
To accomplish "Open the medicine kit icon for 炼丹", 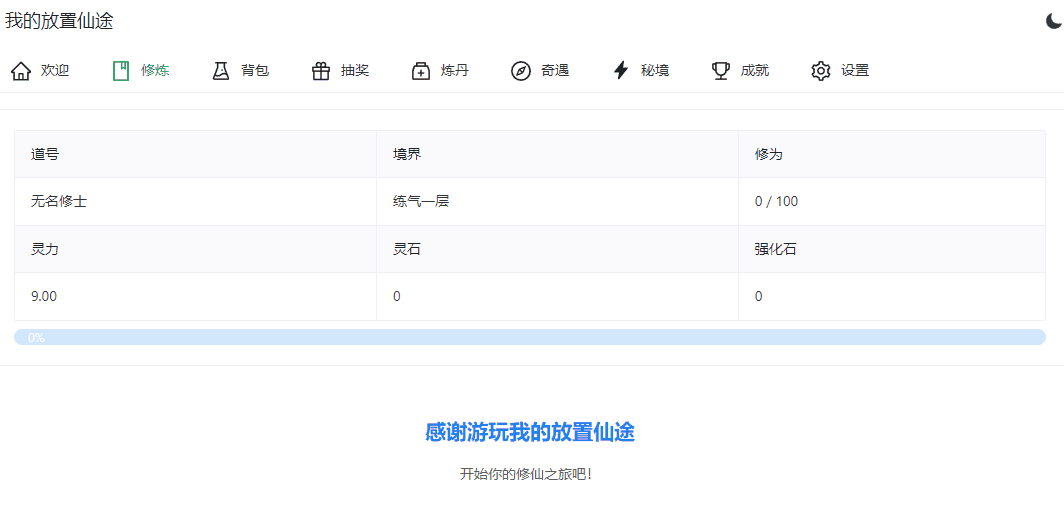I will pos(421,71).
